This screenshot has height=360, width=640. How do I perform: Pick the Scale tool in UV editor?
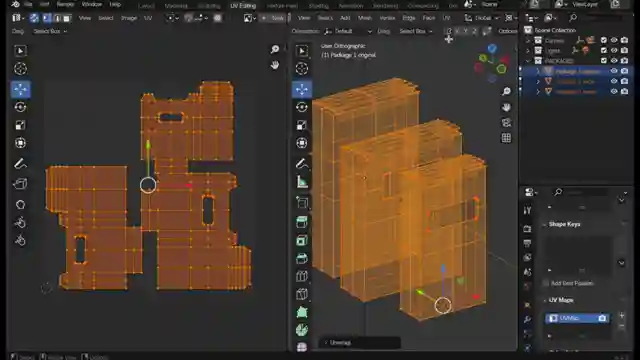click(20, 125)
